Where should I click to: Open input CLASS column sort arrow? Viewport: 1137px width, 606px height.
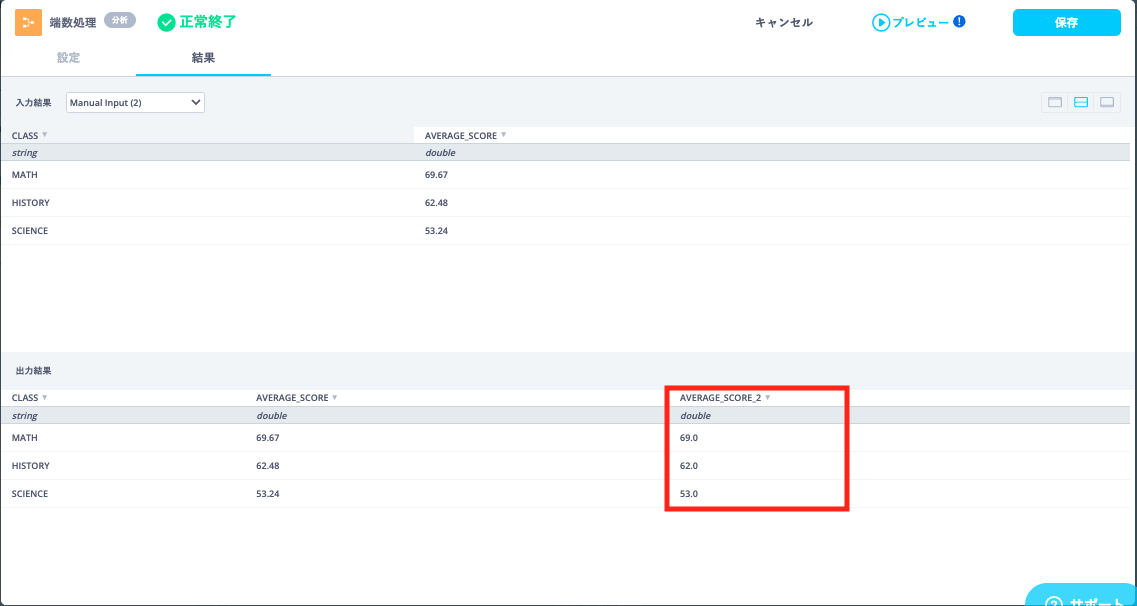(45, 135)
